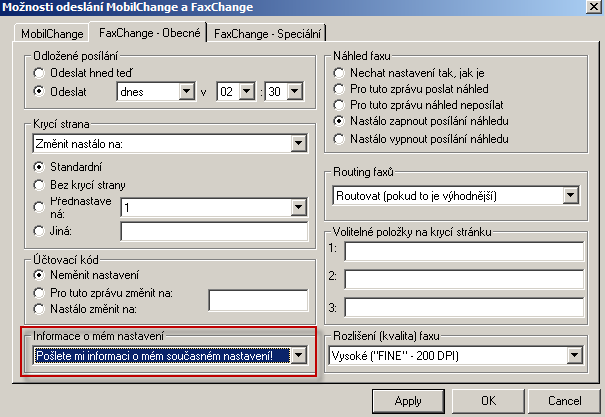The width and height of the screenshot is (605, 417).
Task: Click the 'Jiná' cover page text field
Action: click(x=214, y=231)
